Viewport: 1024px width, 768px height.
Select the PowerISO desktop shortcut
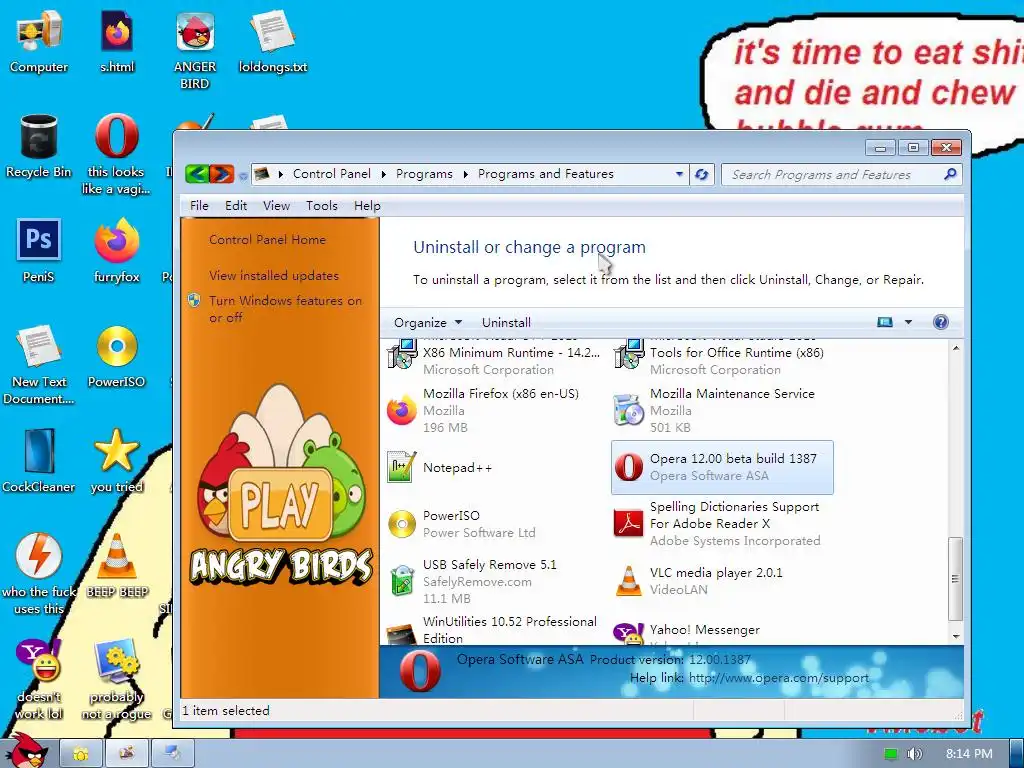[x=117, y=357]
